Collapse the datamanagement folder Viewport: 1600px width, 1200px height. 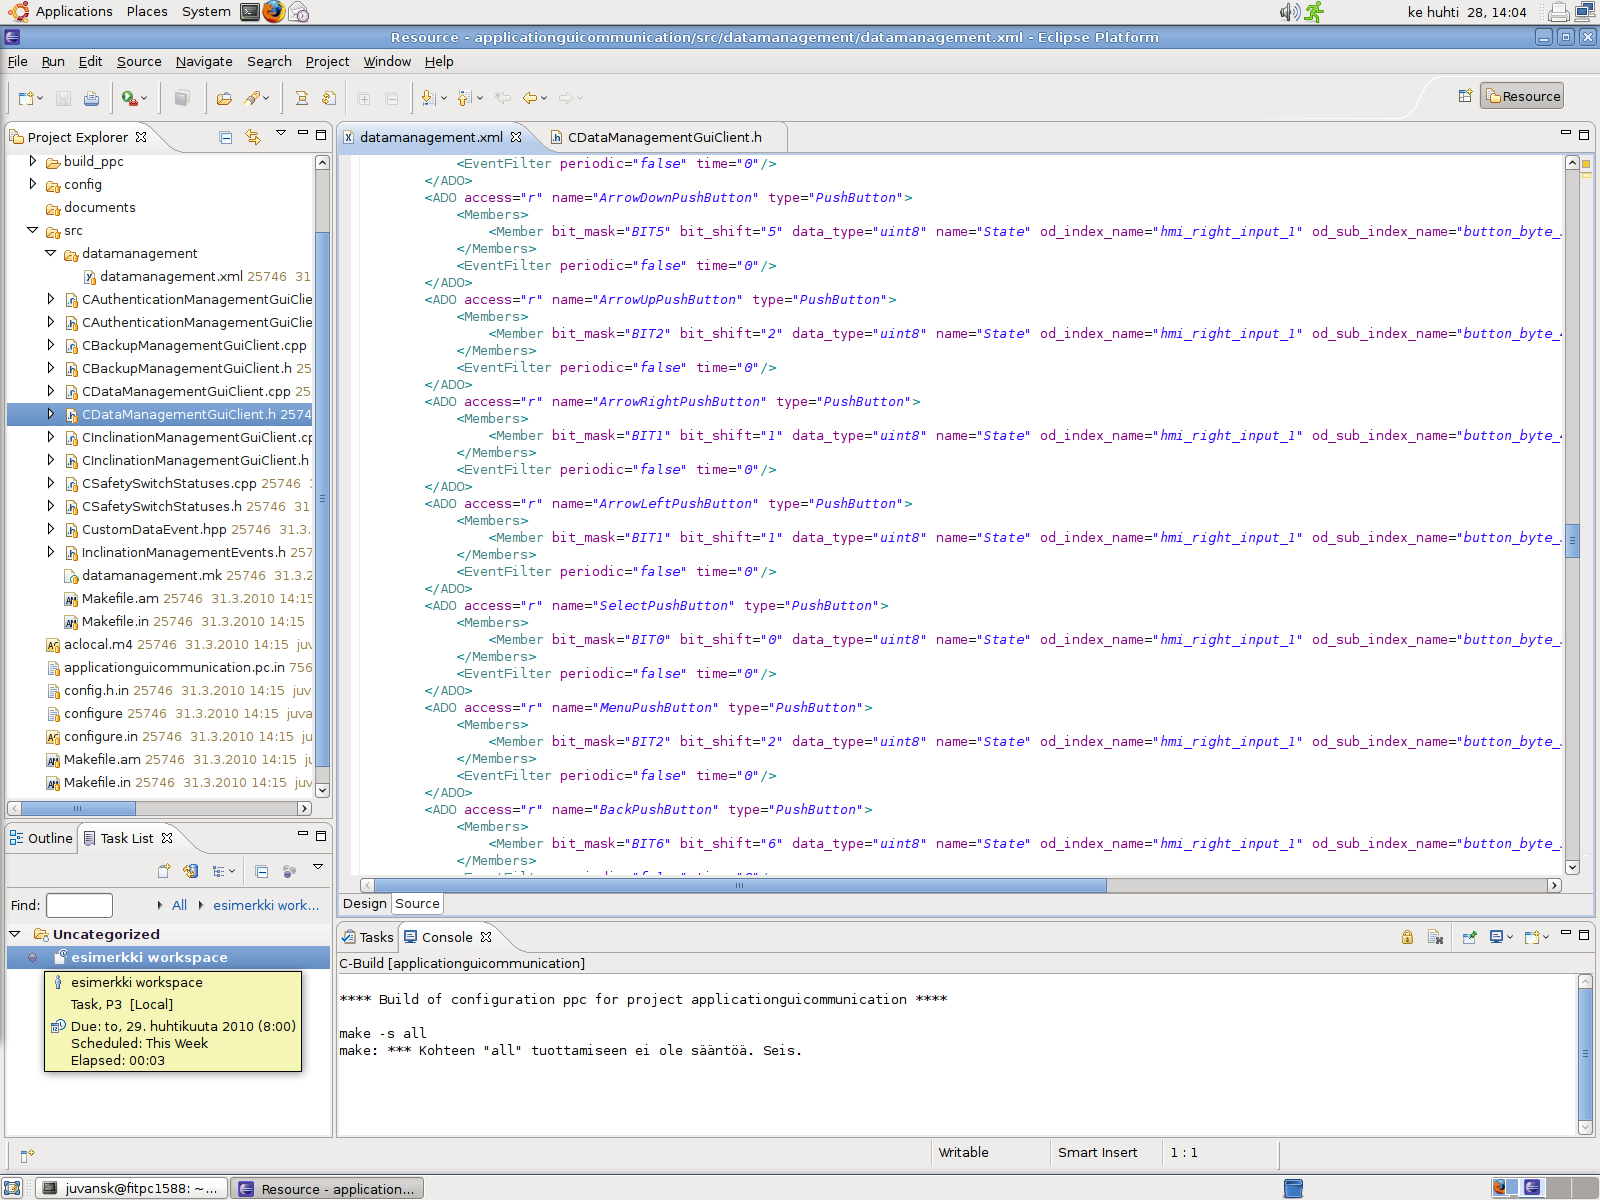coord(50,253)
